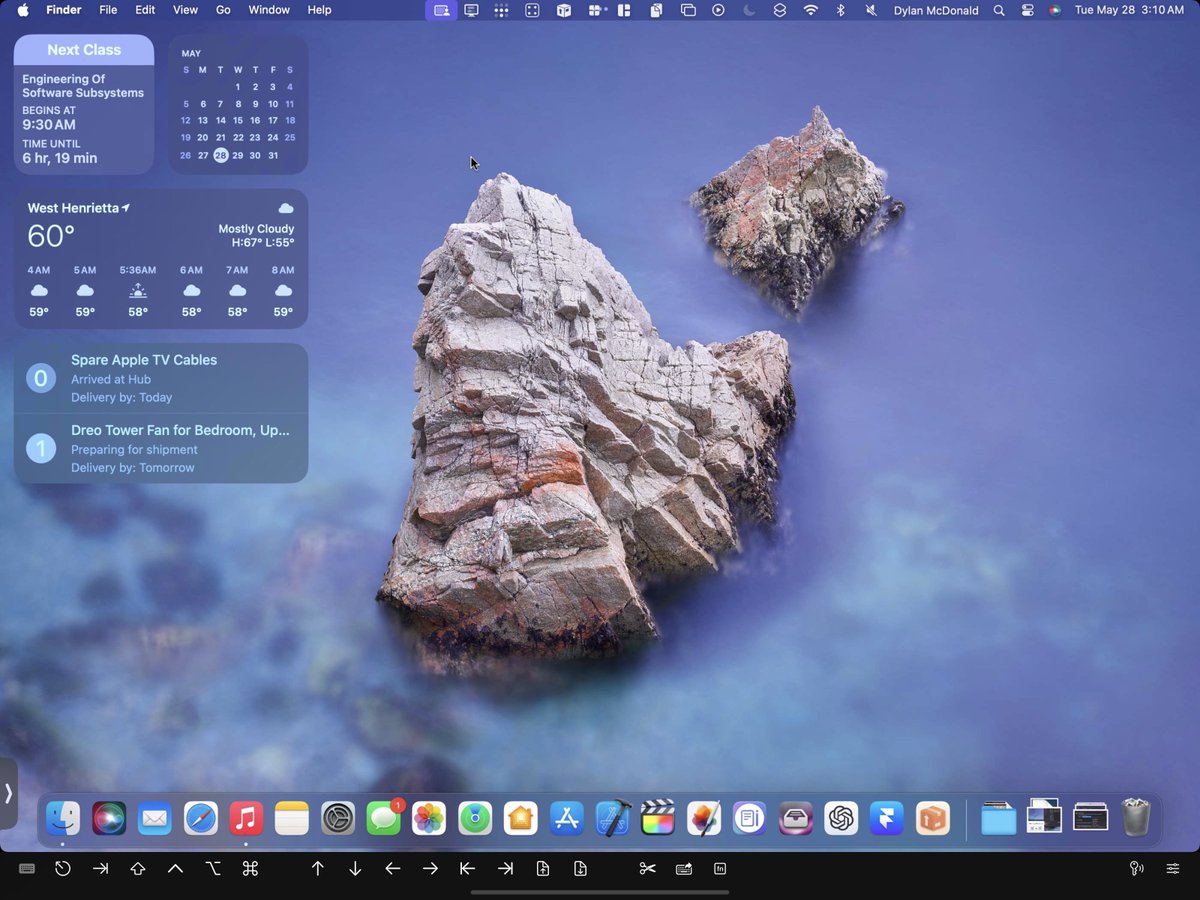Open Spare Apple TV Cables delivery
The height and width of the screenshot is (900, 1200).
click(161, 378)
